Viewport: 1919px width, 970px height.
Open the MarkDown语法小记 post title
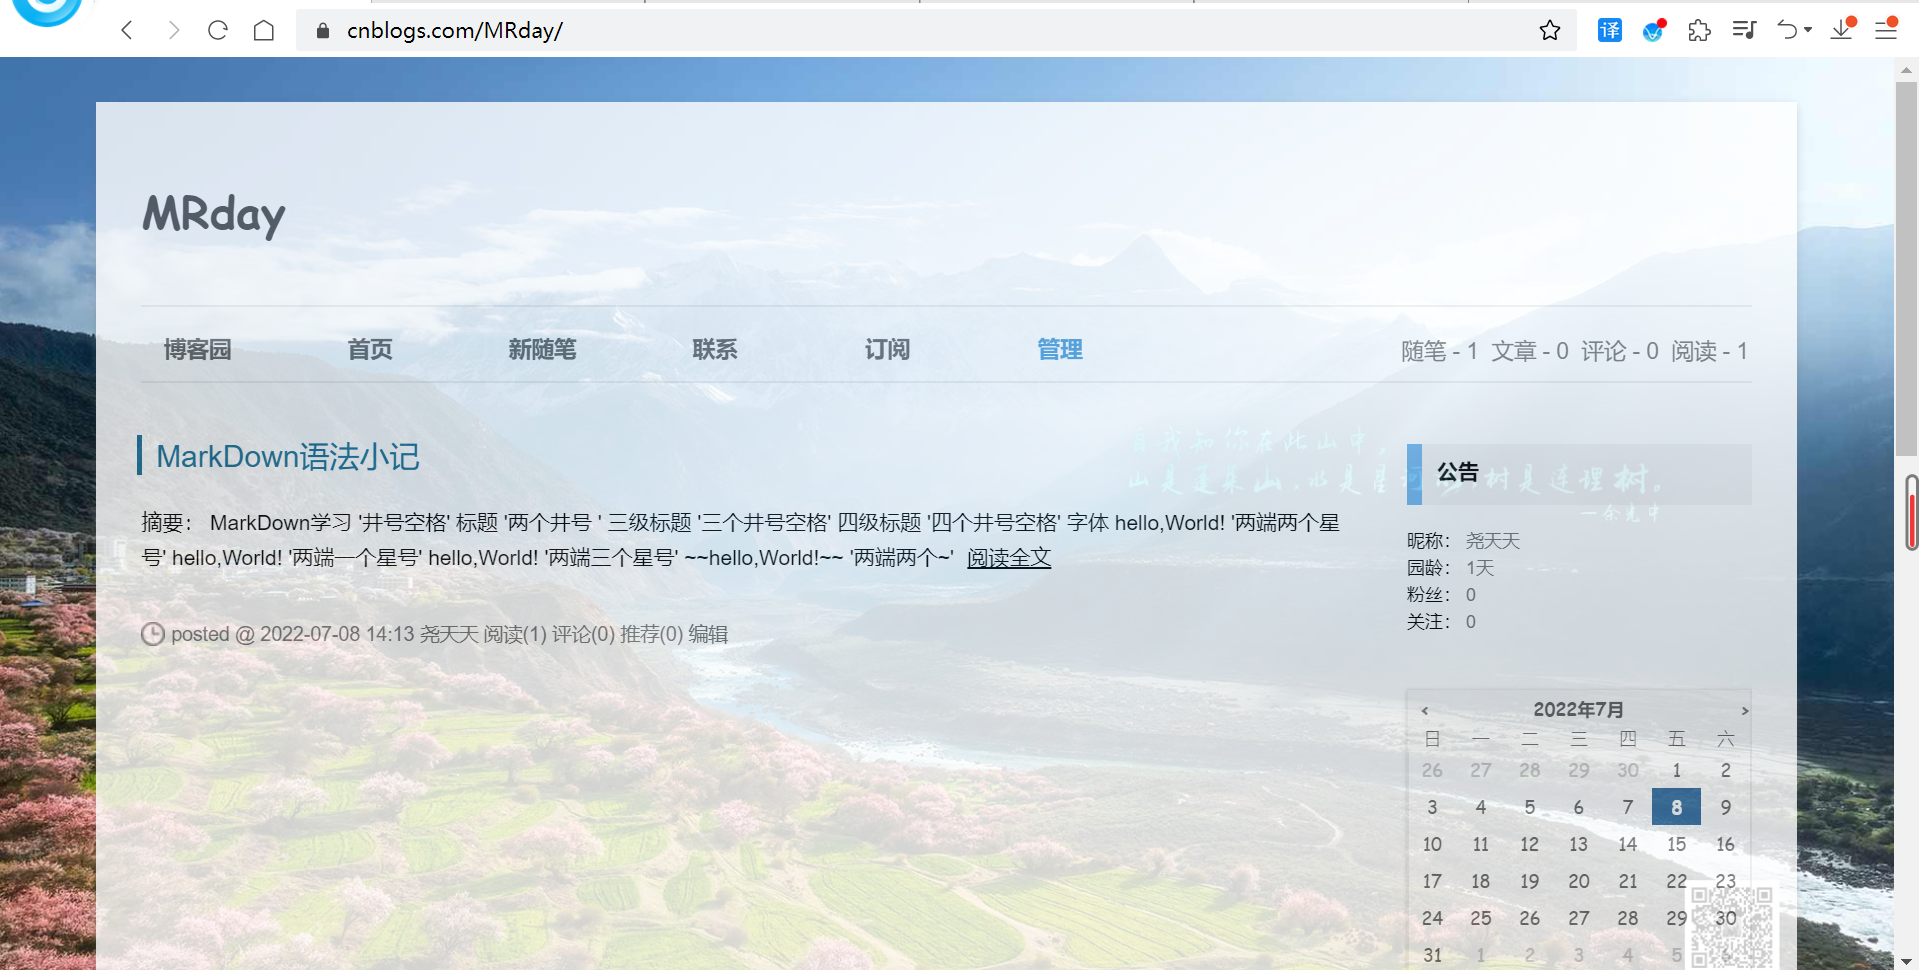pyautogui.click(x=288, y=457)
